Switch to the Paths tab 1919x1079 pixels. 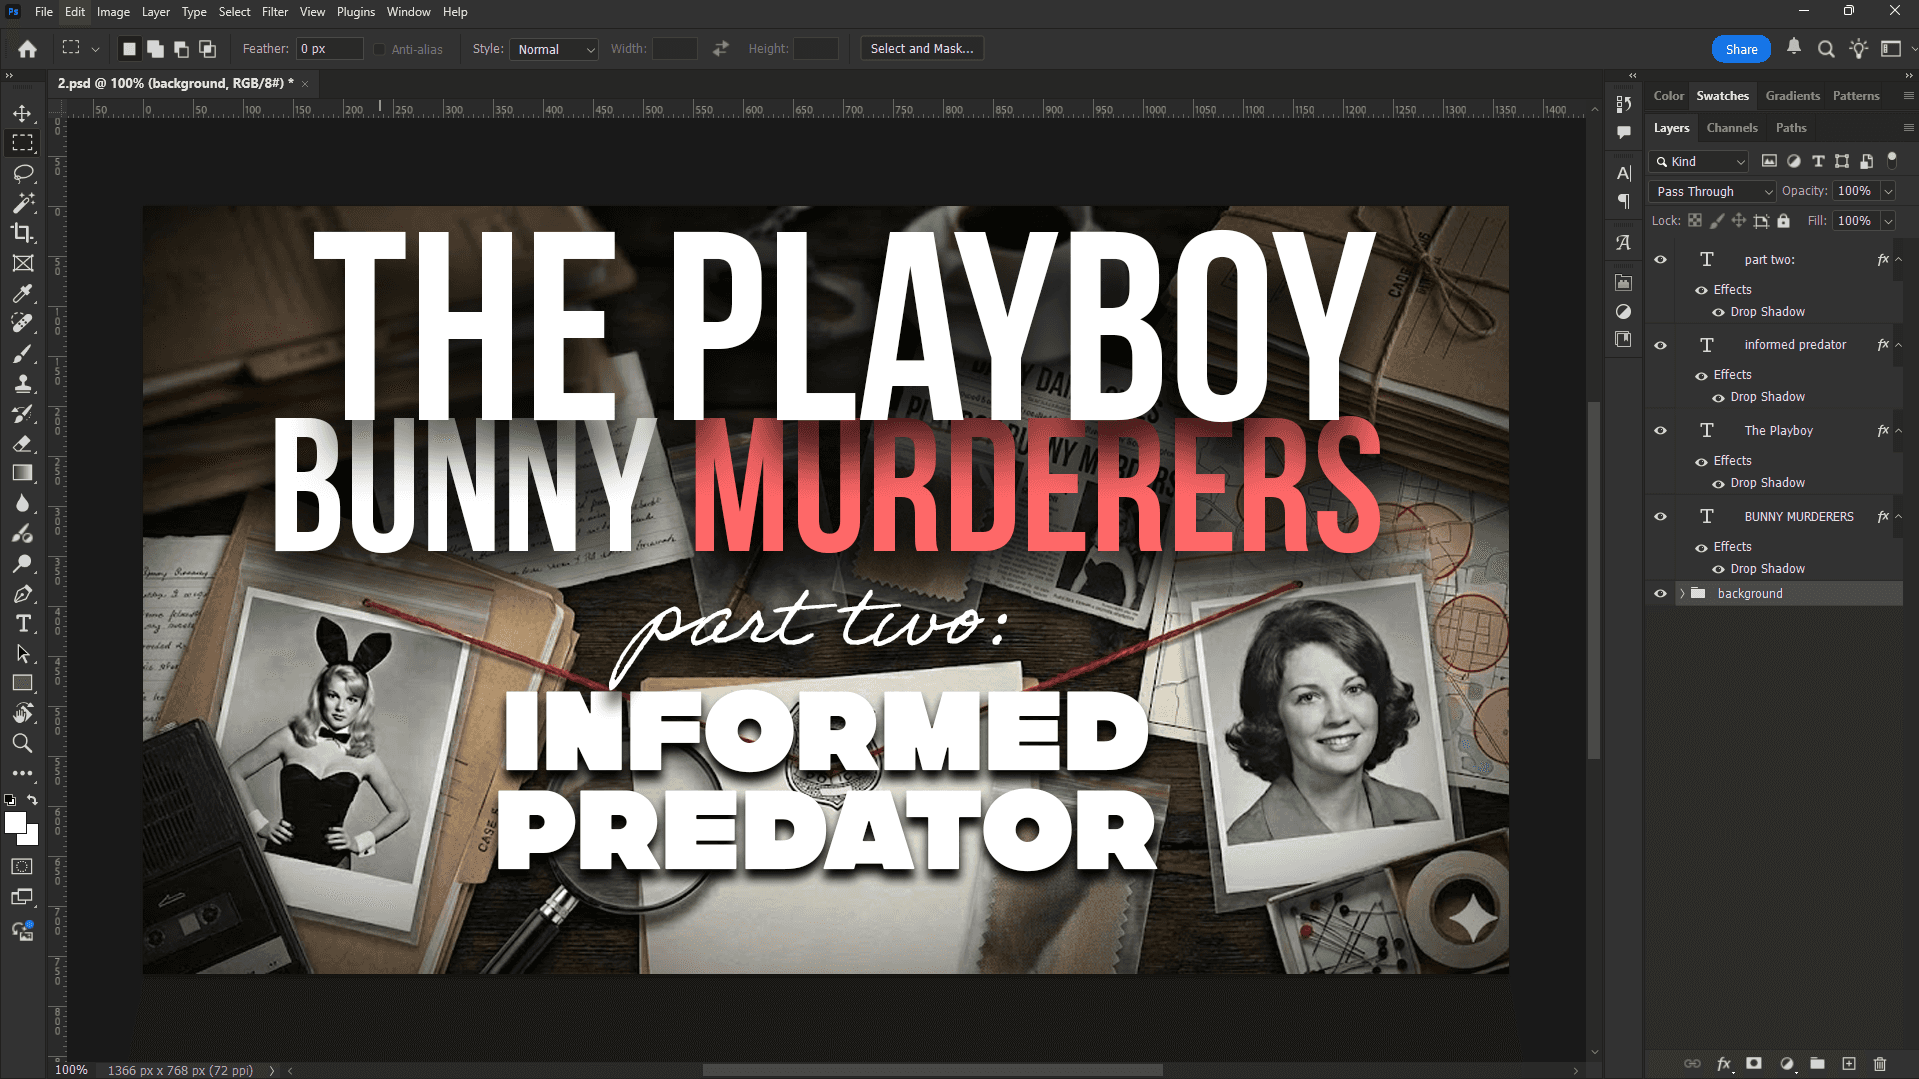click(1790, 128)
